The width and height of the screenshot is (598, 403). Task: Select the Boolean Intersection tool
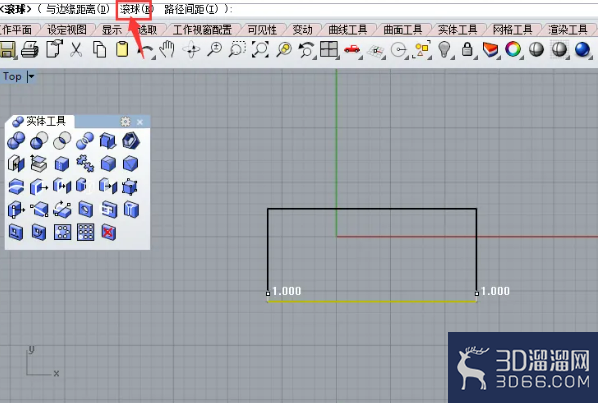coord(62,141)
